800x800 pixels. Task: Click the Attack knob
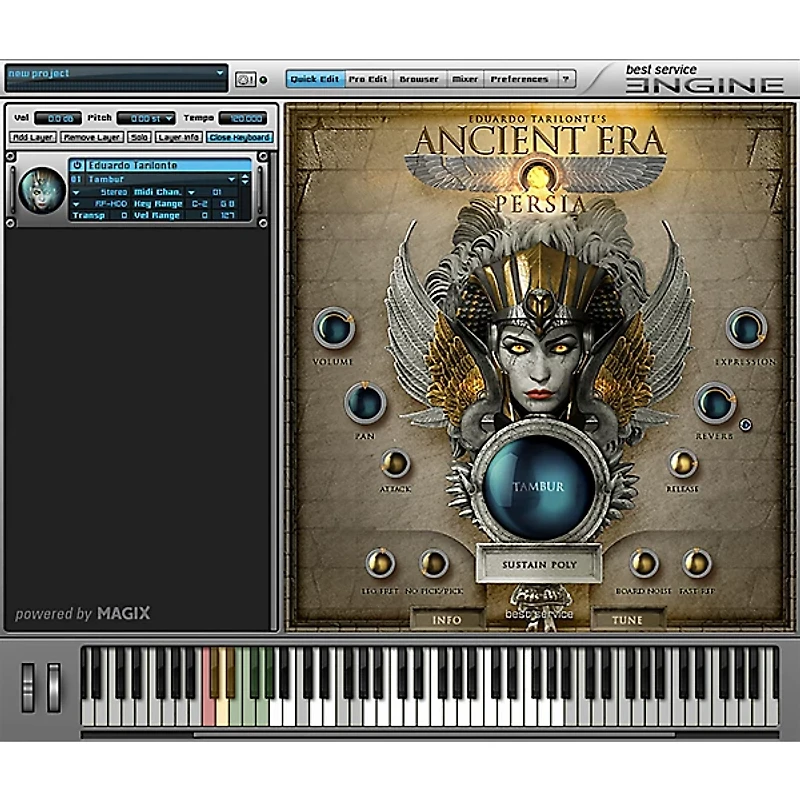395,463
